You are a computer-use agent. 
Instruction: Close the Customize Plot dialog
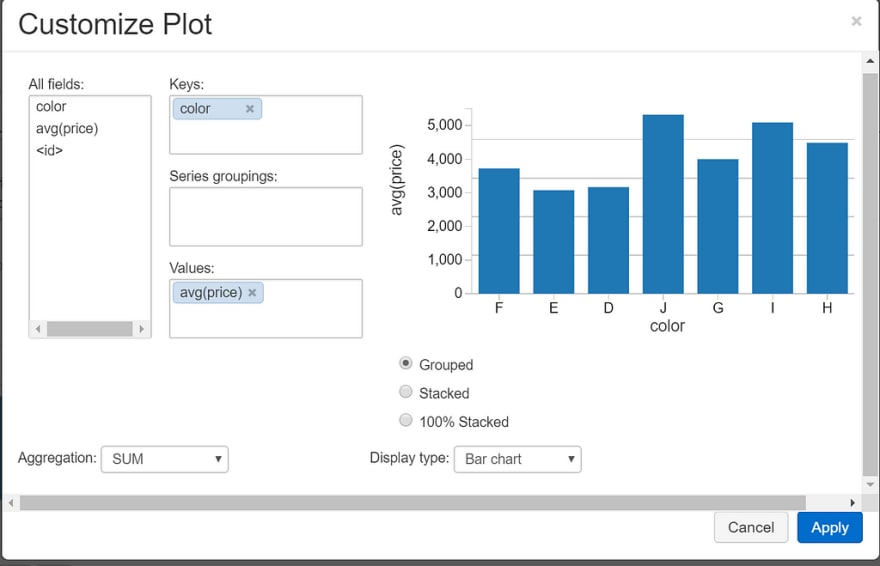[856, 21]
